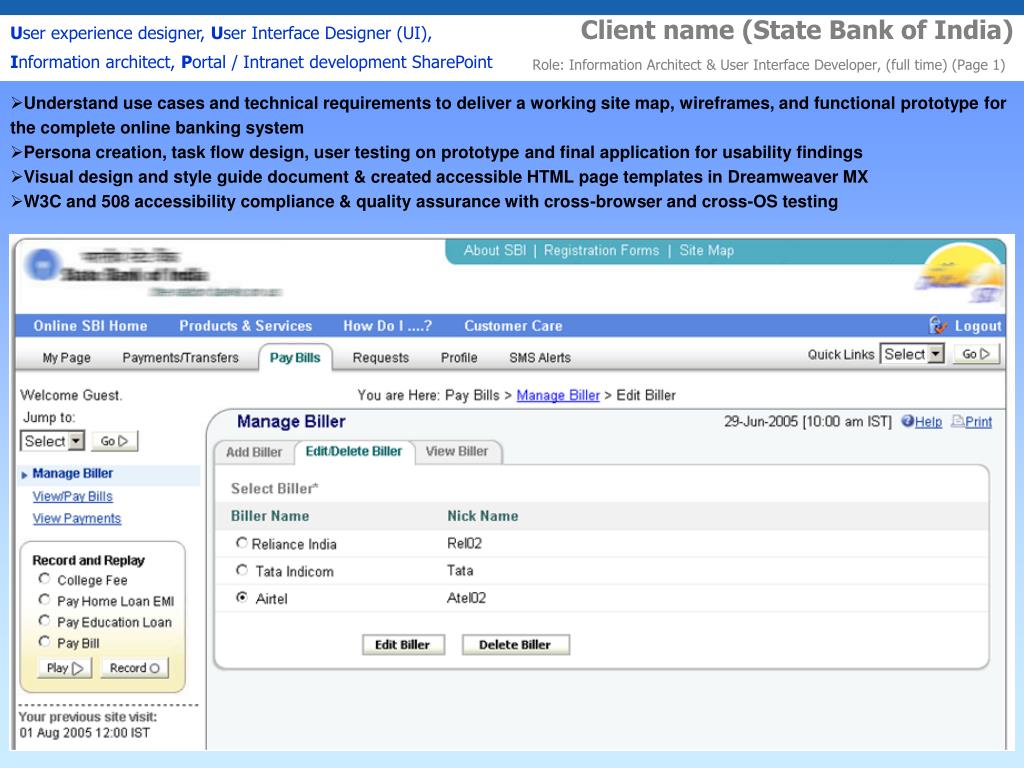This screenshot has width=1024, height=768.
Task: Select Manage Biller in the sidebar
Action: pos(72,473)
